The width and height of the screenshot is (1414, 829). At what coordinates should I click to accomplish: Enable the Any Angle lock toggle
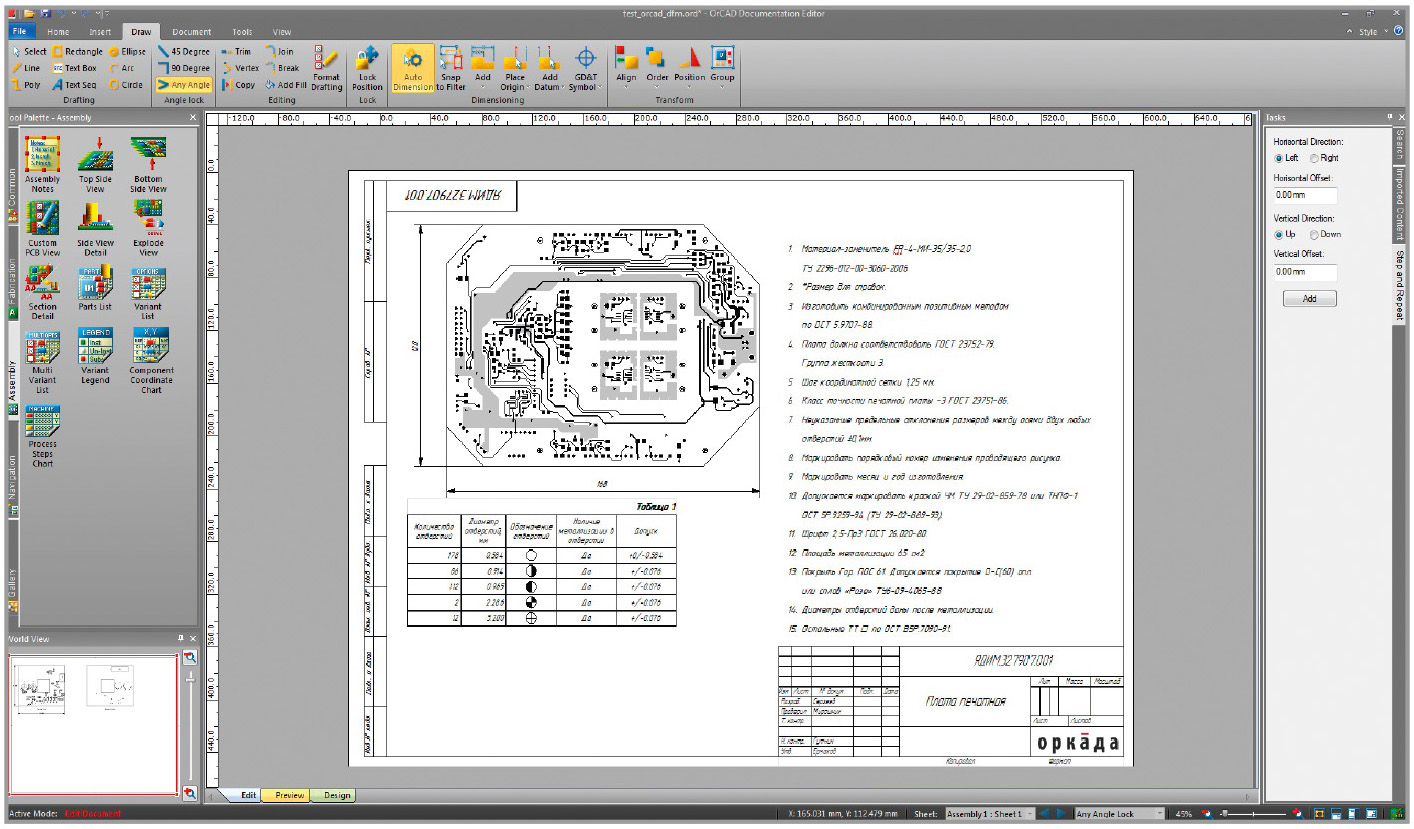pos(183,85)
